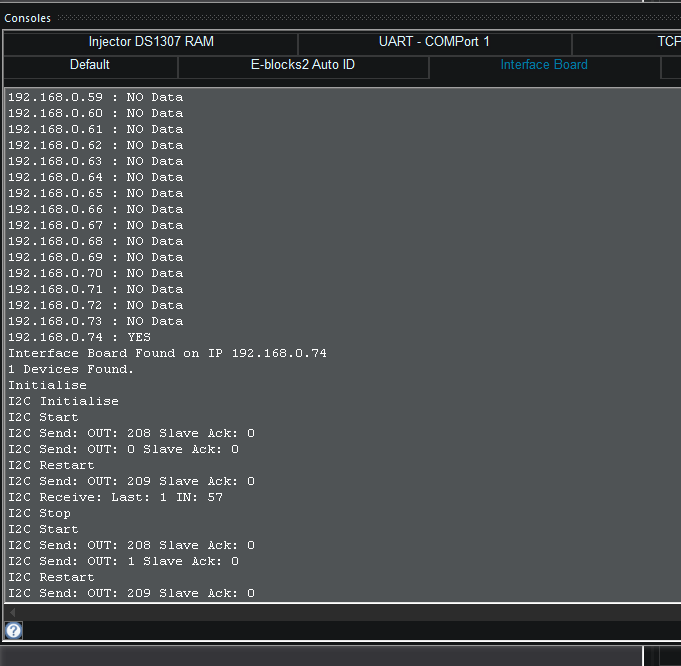Select line '192.168.0.67 : NO Data'
The image size is (681, 666).
[96, 225]
